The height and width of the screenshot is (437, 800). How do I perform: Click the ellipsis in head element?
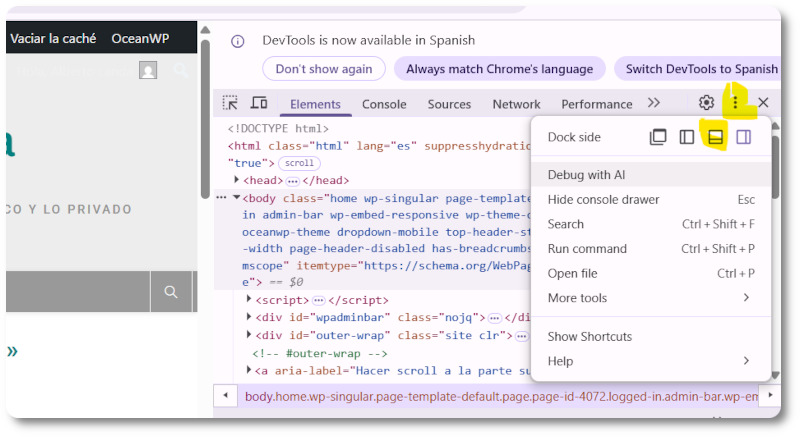click(292, 181)
